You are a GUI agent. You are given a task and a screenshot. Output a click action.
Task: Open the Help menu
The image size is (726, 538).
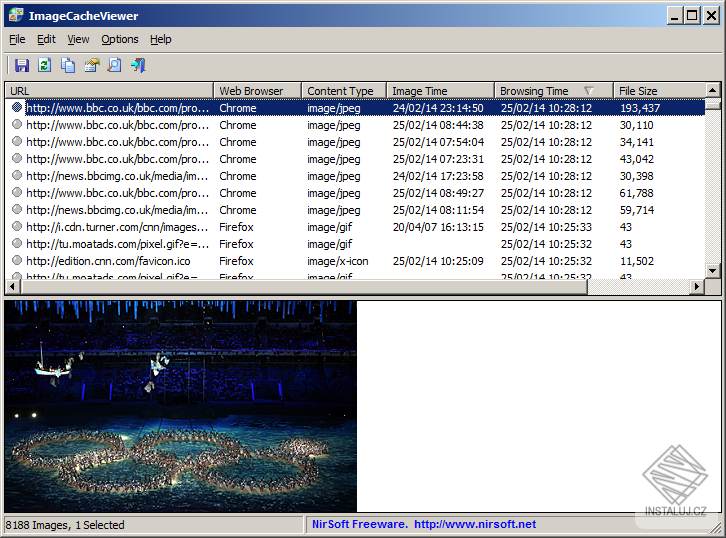[x=161, y=39]
